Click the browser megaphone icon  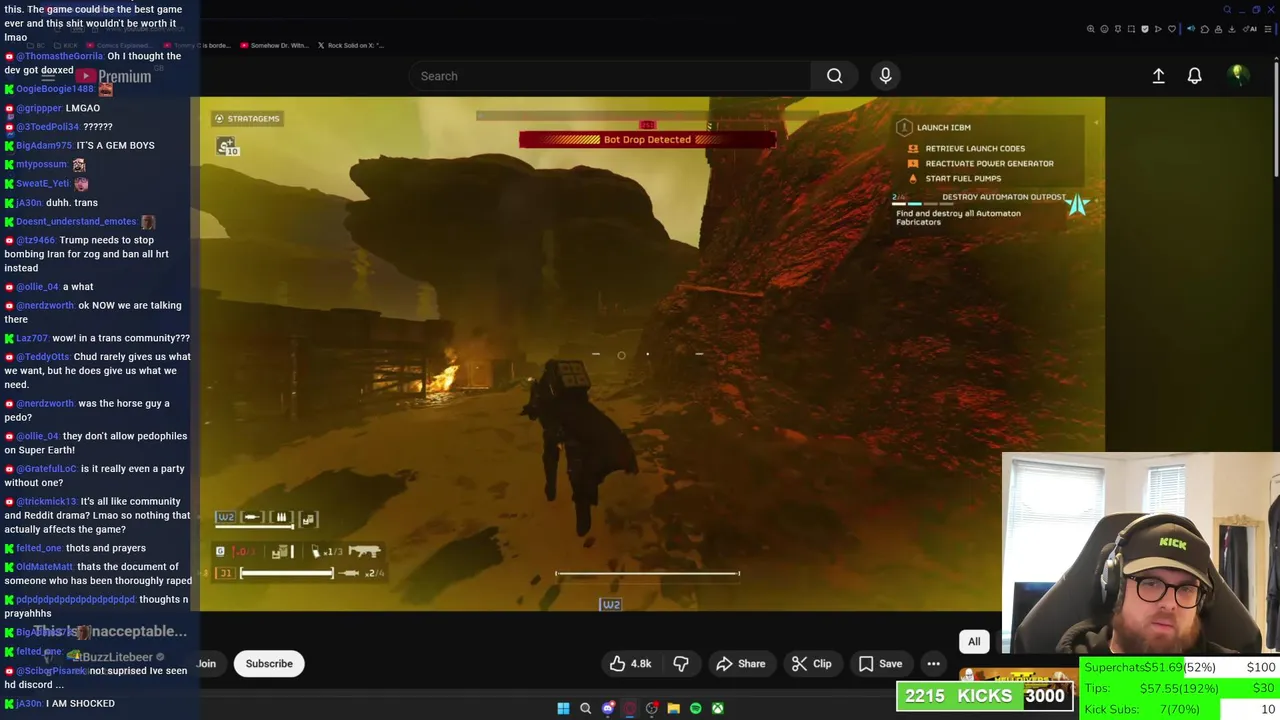pos(1191,29)
